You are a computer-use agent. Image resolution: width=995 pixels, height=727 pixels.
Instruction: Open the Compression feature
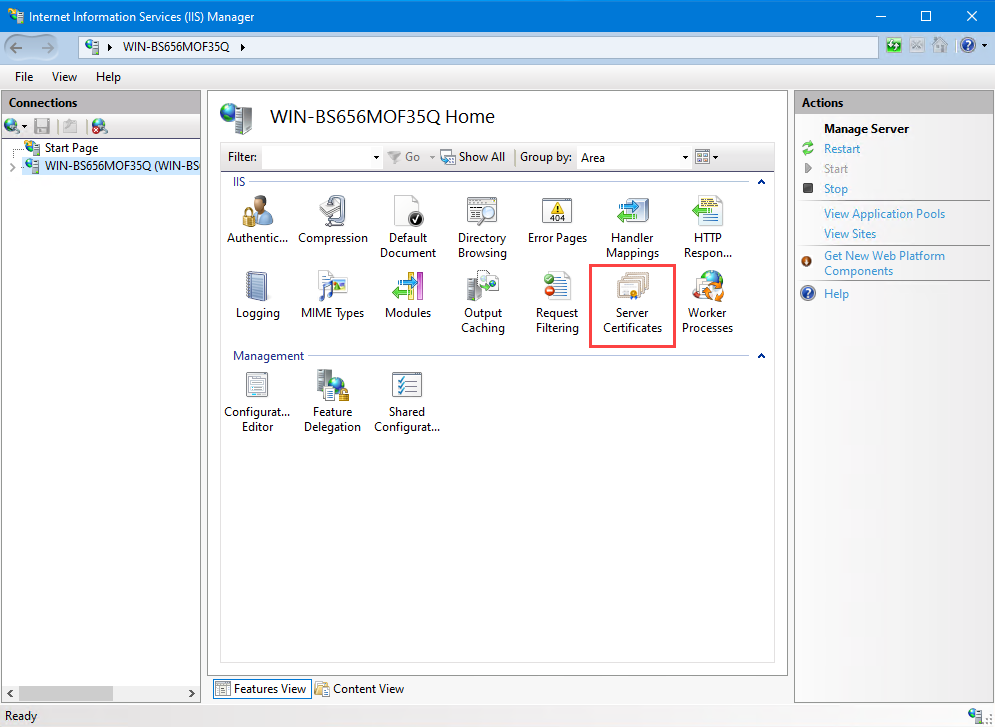click(333, 219)
